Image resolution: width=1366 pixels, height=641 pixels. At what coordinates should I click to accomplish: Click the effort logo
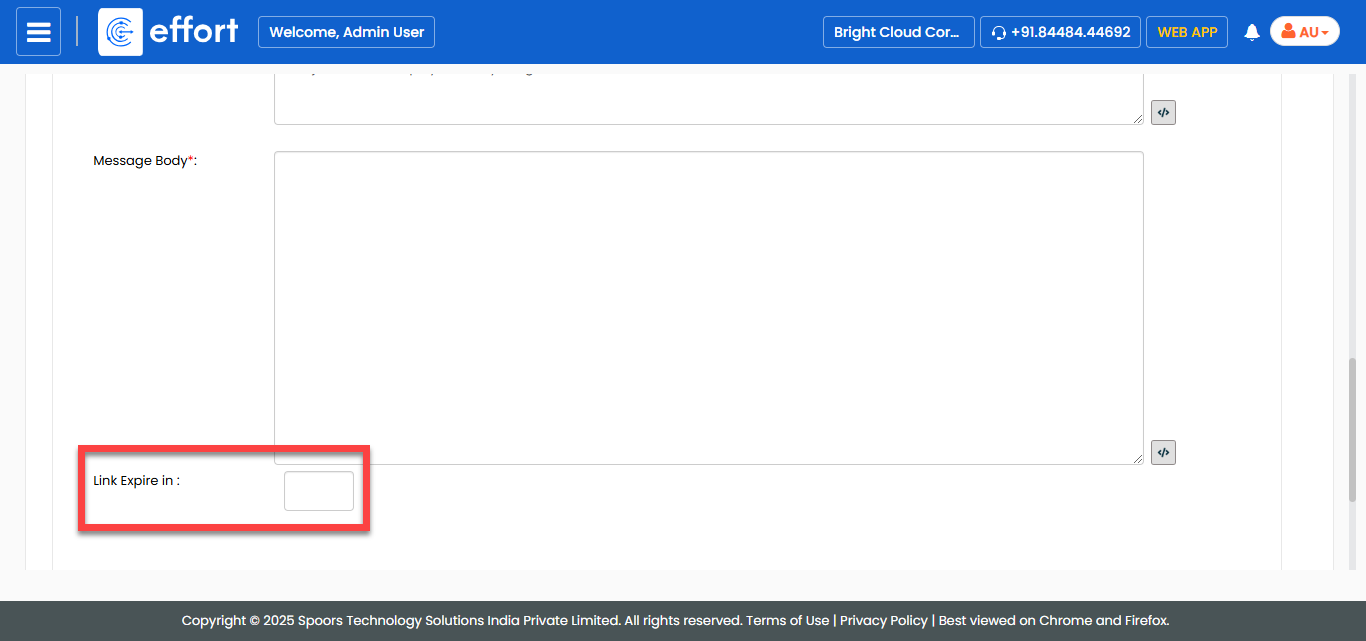click(x=169, y=32)
